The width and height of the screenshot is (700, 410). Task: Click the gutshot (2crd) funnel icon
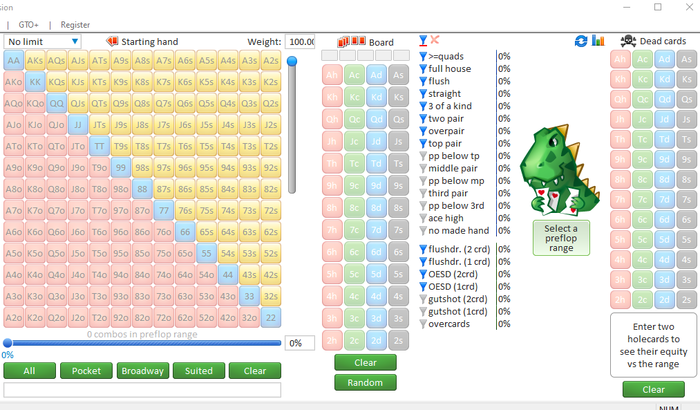click(423, 299)
